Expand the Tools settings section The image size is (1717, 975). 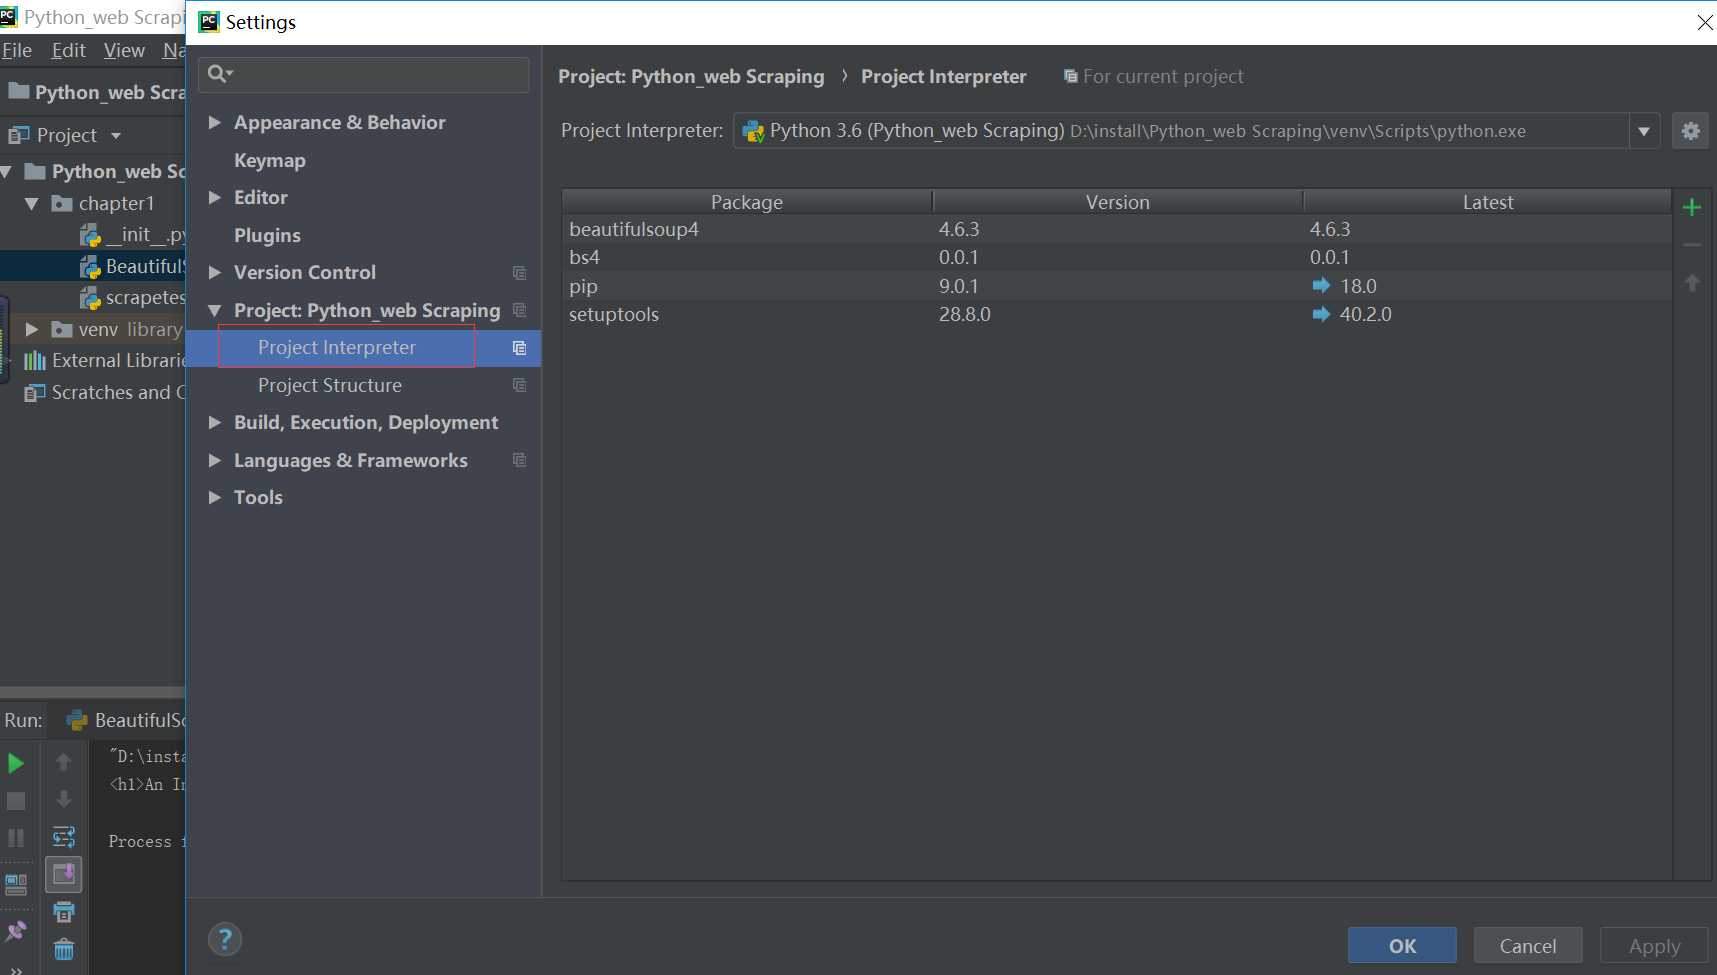[214, 497]
